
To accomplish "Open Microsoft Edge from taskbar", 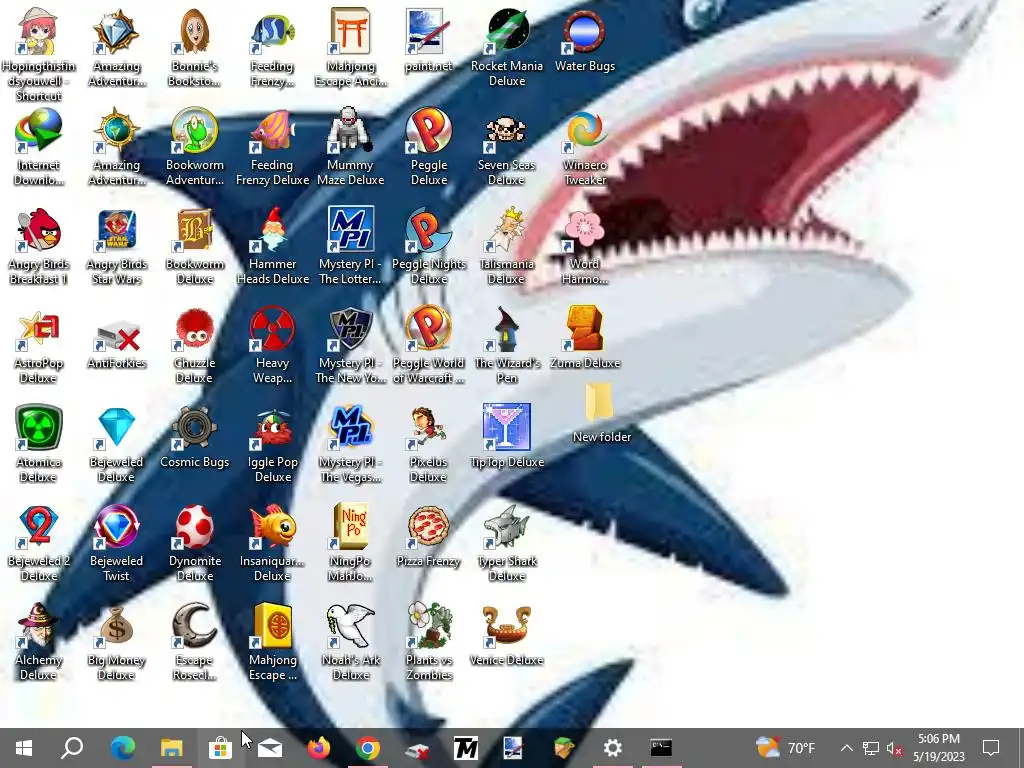I will pyautogui.click(x=122, y=748).
